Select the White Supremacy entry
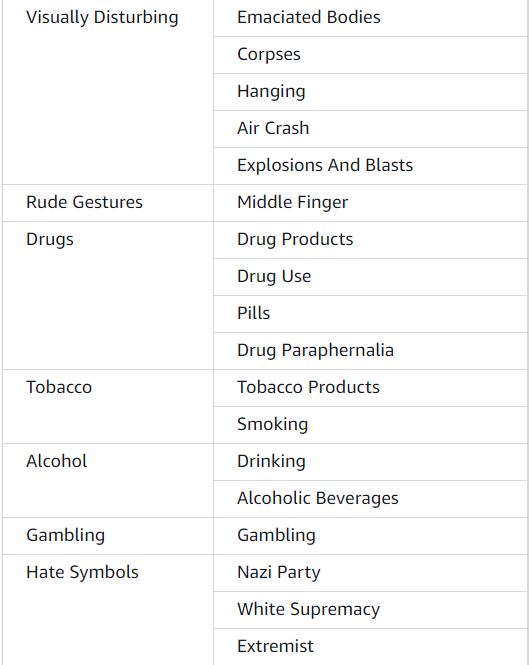This screenshot has width=529, height=665. point(370,609)
